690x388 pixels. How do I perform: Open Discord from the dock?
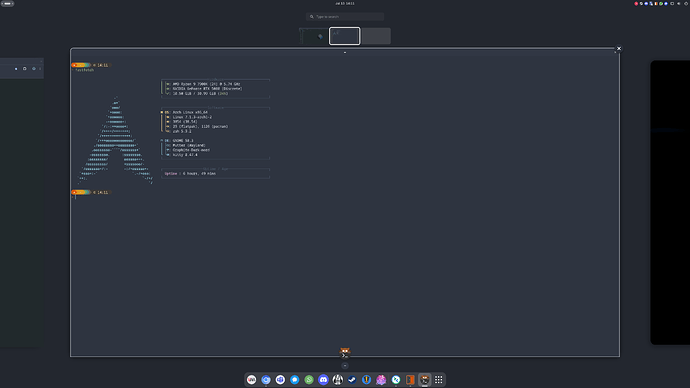pyautogui.click(x=323, y=380)
